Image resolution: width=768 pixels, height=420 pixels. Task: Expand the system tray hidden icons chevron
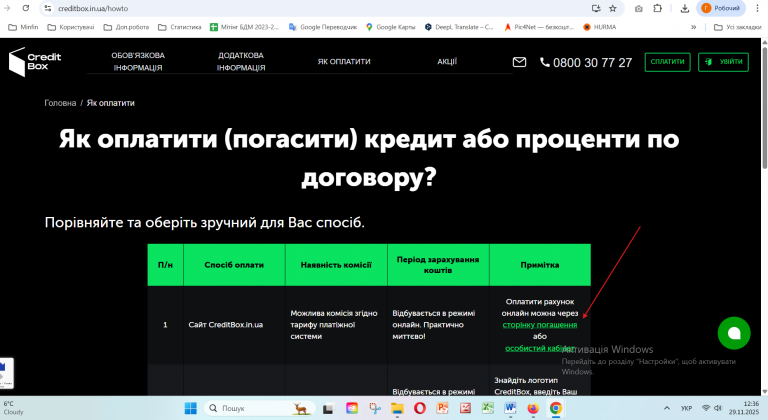[x=667, y=408]
